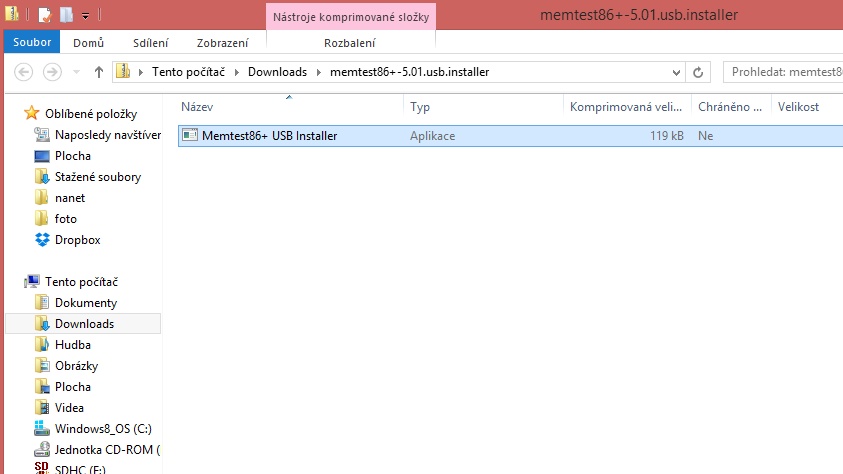This screenshot has height=474, width=843.
Task: Click the Windows8_OS (C:) drive icon
Action: coord(42,428)
